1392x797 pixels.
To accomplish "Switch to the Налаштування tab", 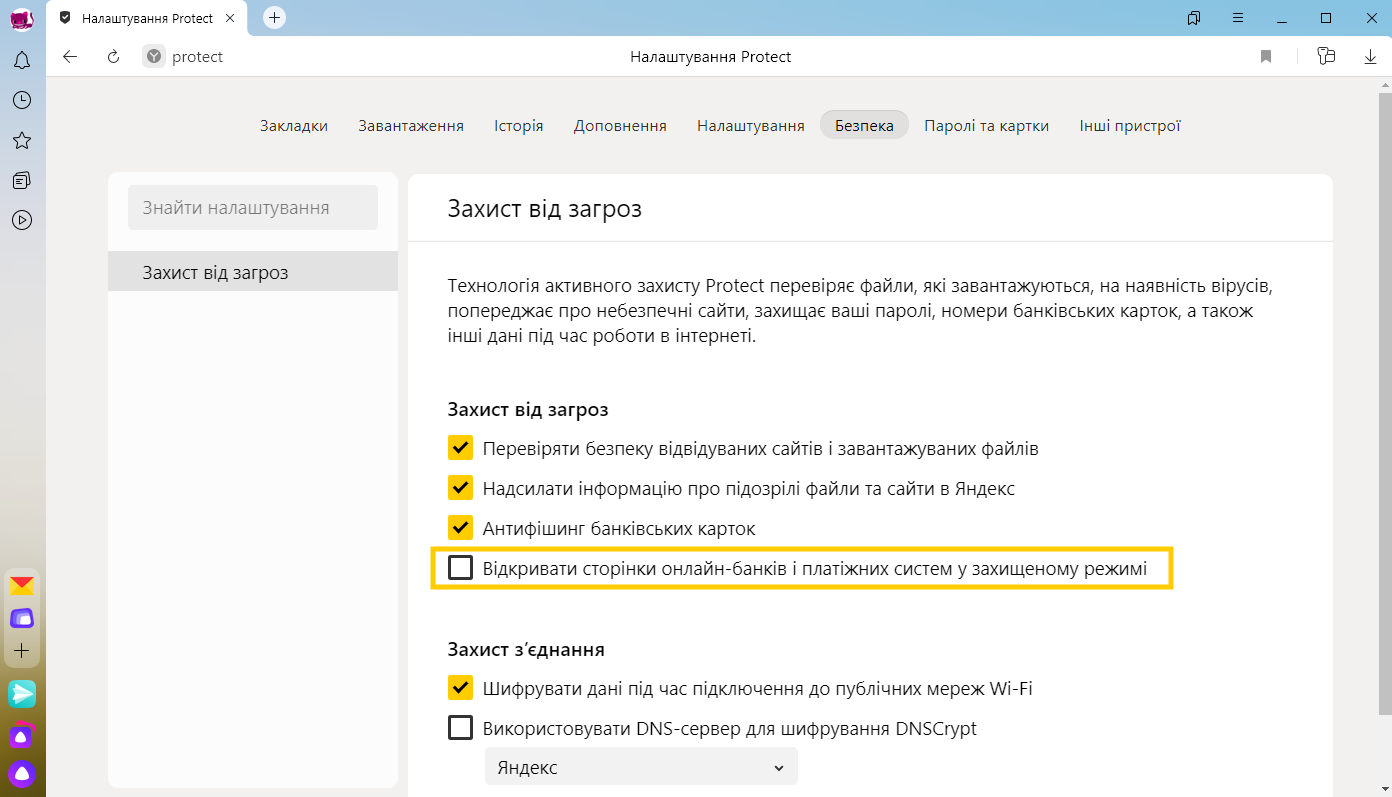I will tap(751, 125).
